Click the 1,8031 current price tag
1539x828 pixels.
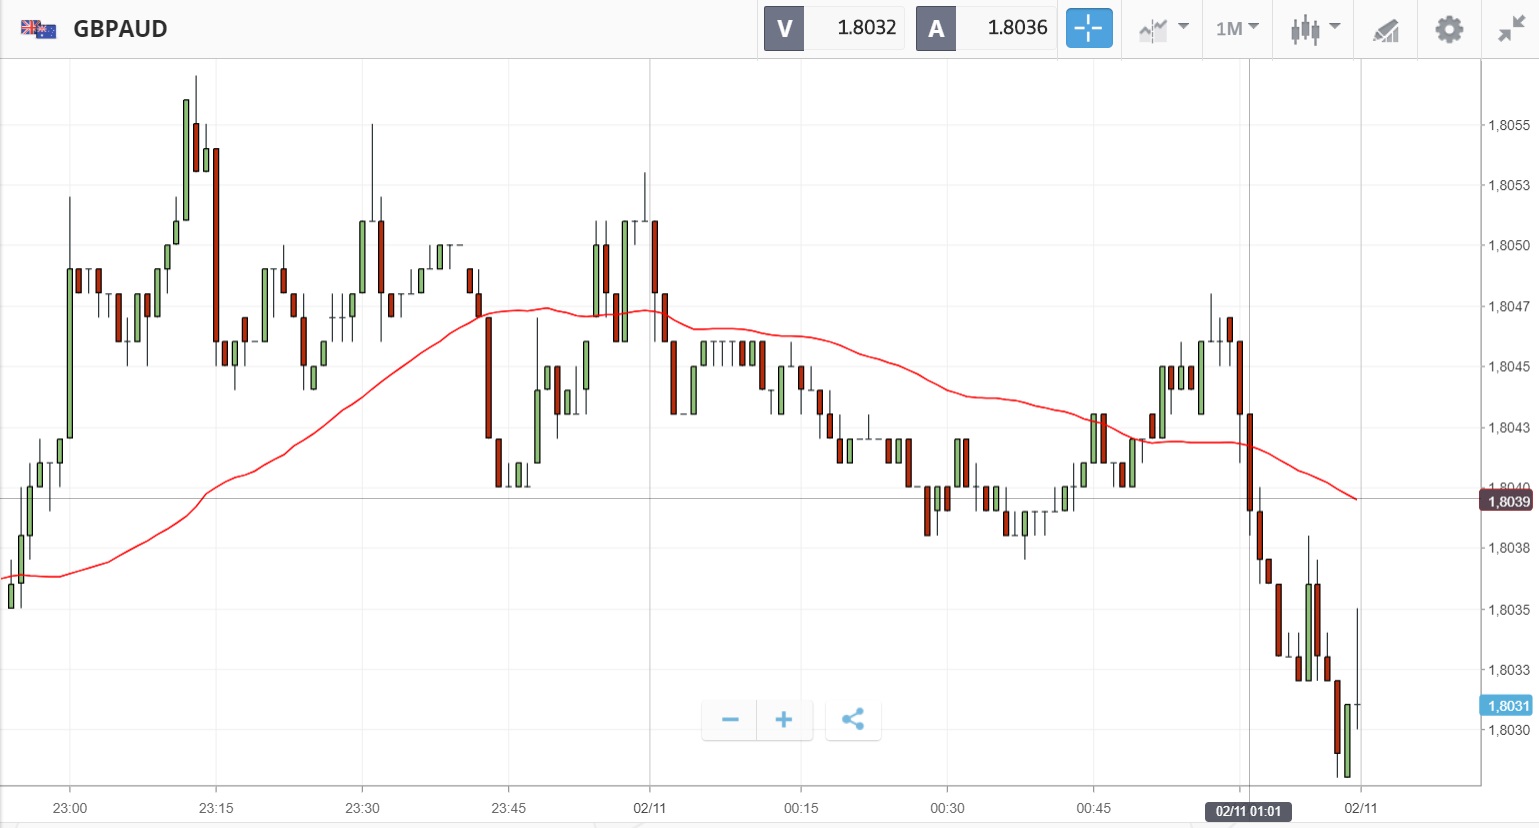pyautogui.click(x=1507, y=706)
